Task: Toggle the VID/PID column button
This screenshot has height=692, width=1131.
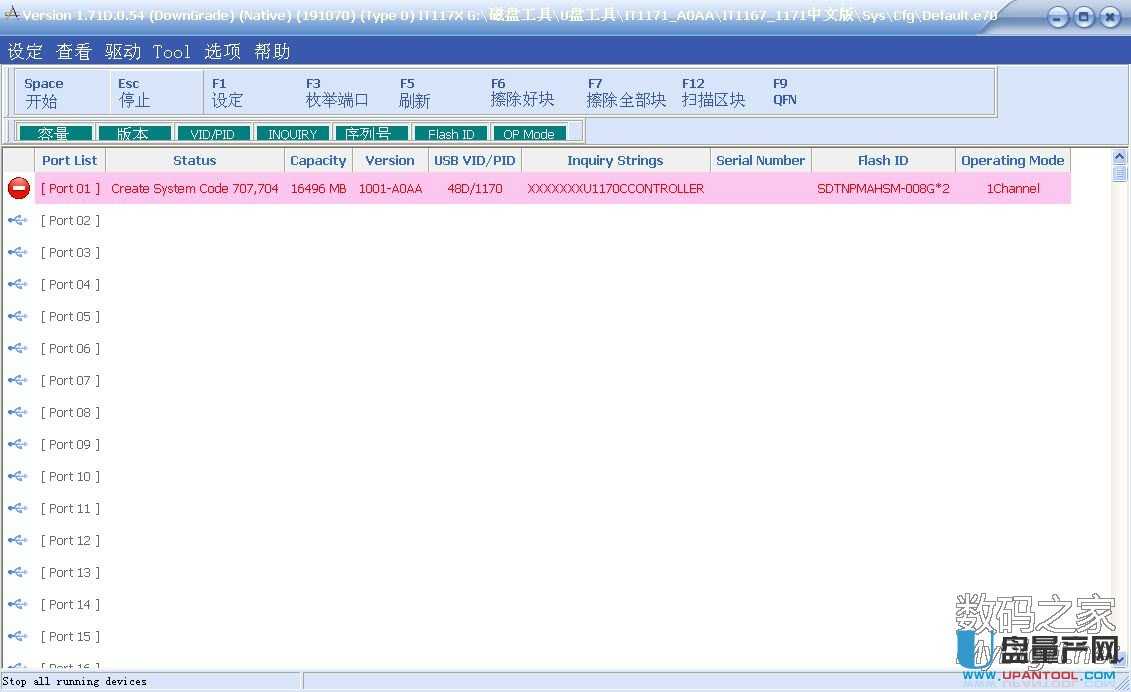Action: [x=212, y=133]
